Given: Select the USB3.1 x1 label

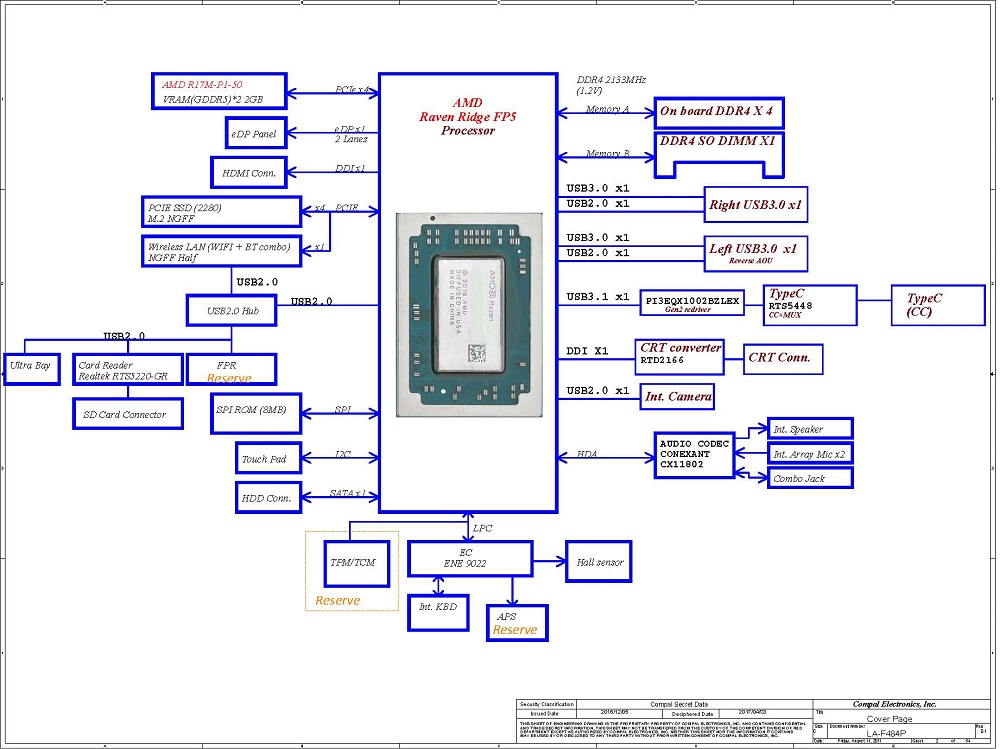Looking at the screenshot, I should 598,297.
